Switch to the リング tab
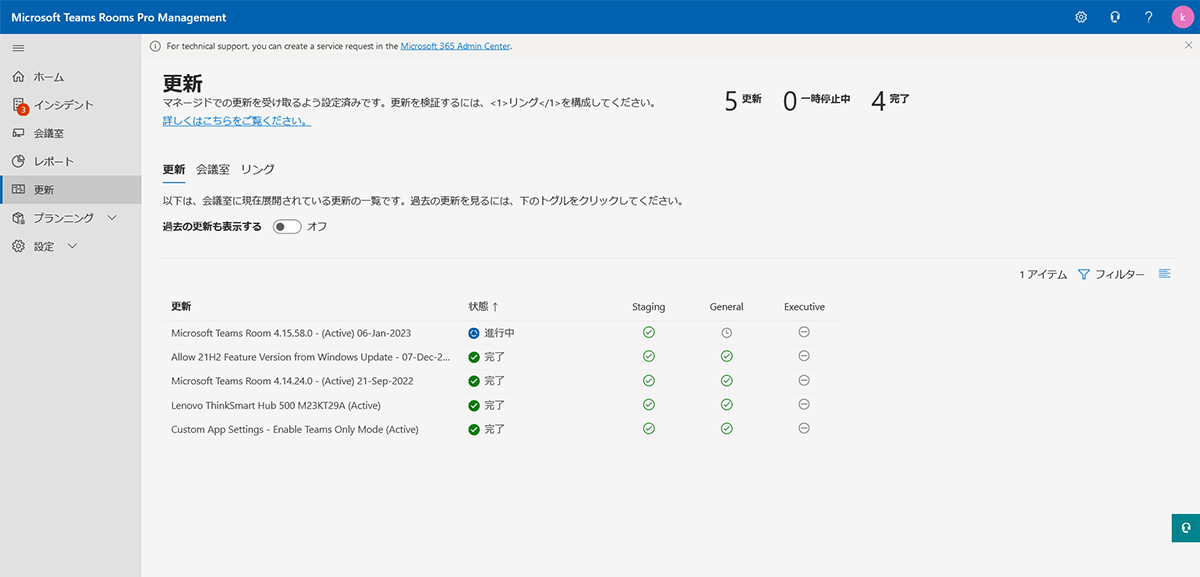 pos(257,169)
